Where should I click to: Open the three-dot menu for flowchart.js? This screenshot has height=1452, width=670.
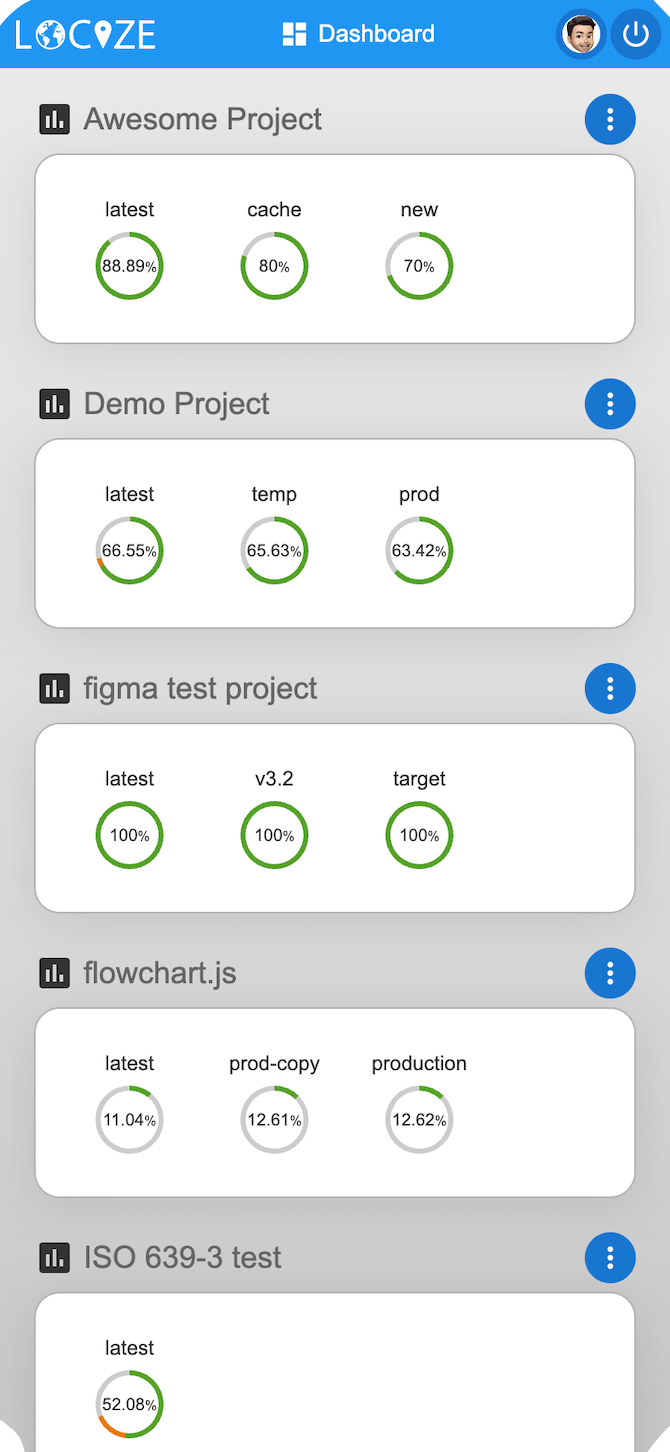pos(610,972)
